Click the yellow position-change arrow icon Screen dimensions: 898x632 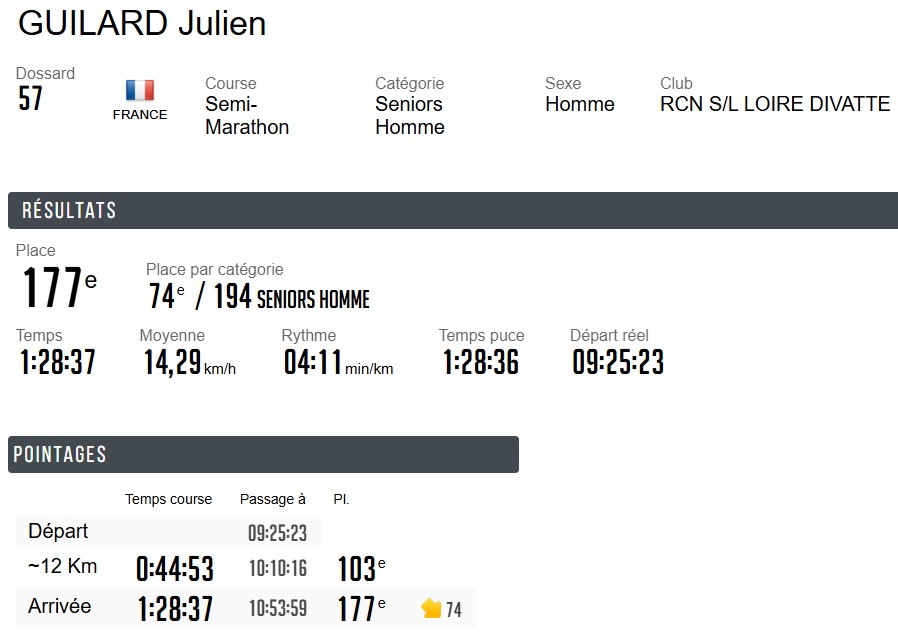pos(432,608)
